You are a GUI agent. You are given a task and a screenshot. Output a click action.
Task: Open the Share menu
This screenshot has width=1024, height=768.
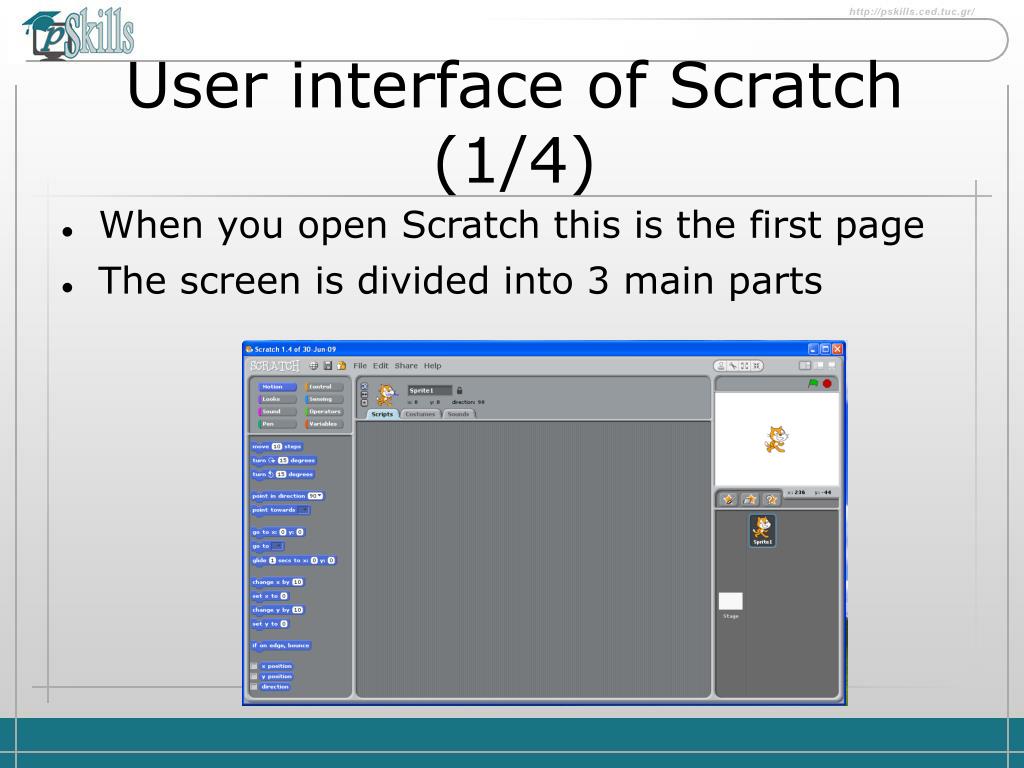pos(406,366)
